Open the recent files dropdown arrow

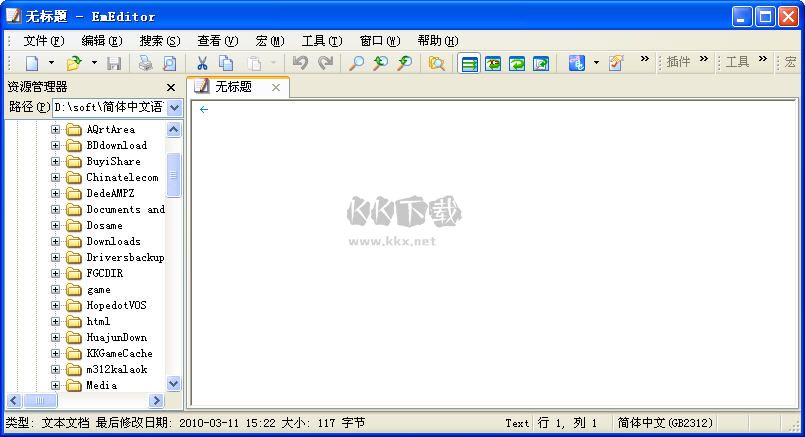pyautogui.click(x=94, y=63)
